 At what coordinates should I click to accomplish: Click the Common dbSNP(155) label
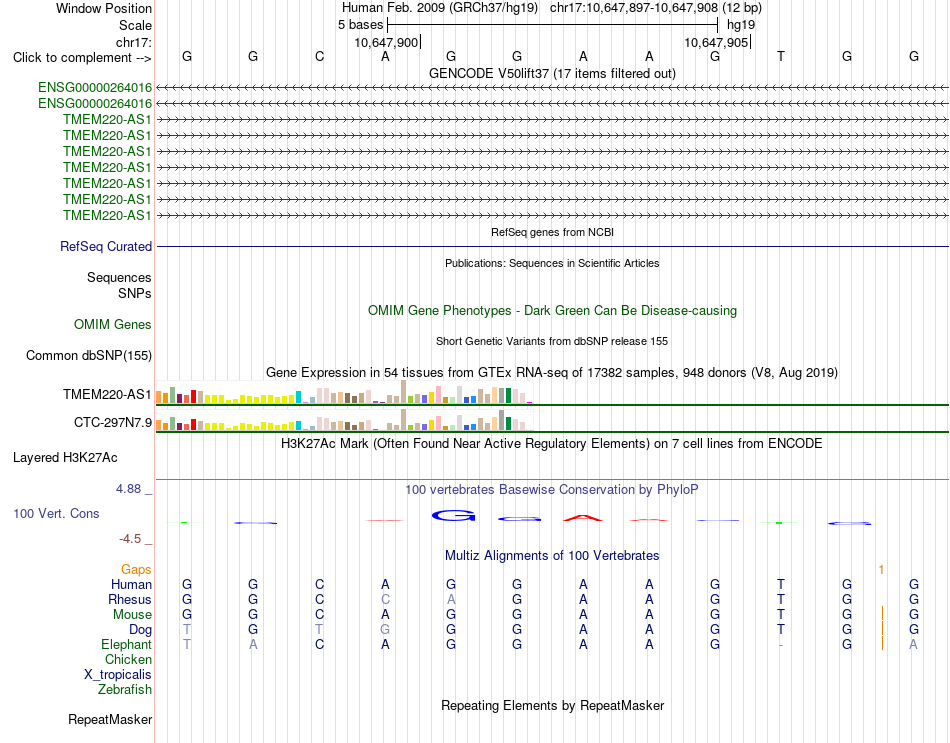tap(88, 355)
